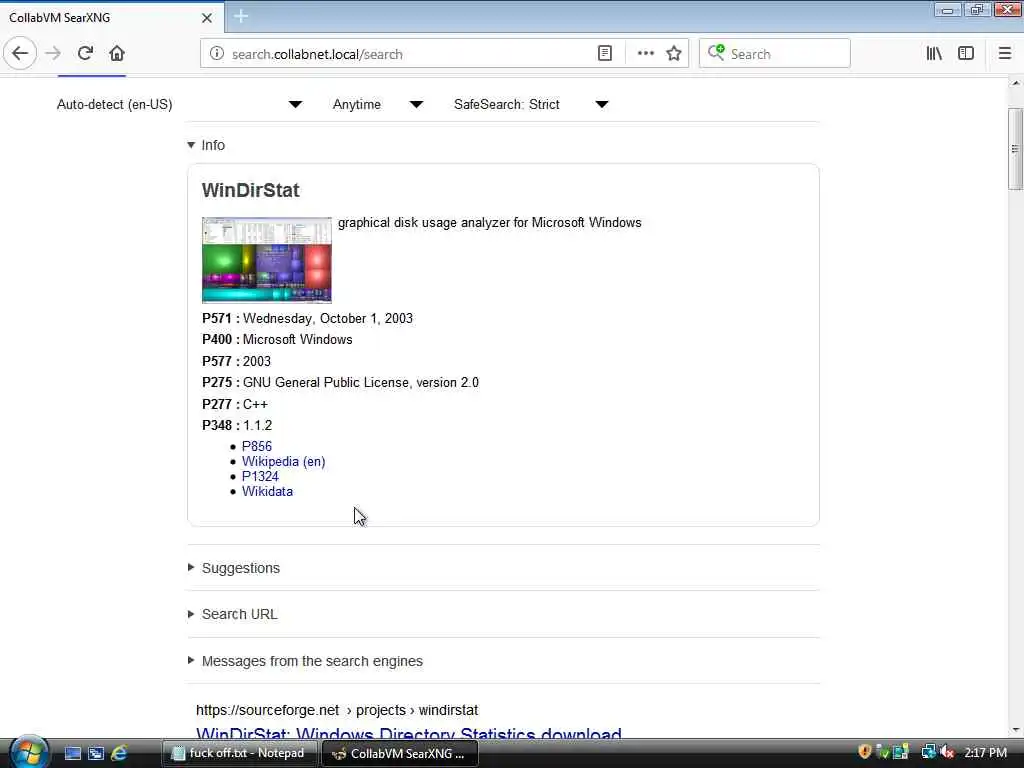Expand Messages from the search engines

305,661
